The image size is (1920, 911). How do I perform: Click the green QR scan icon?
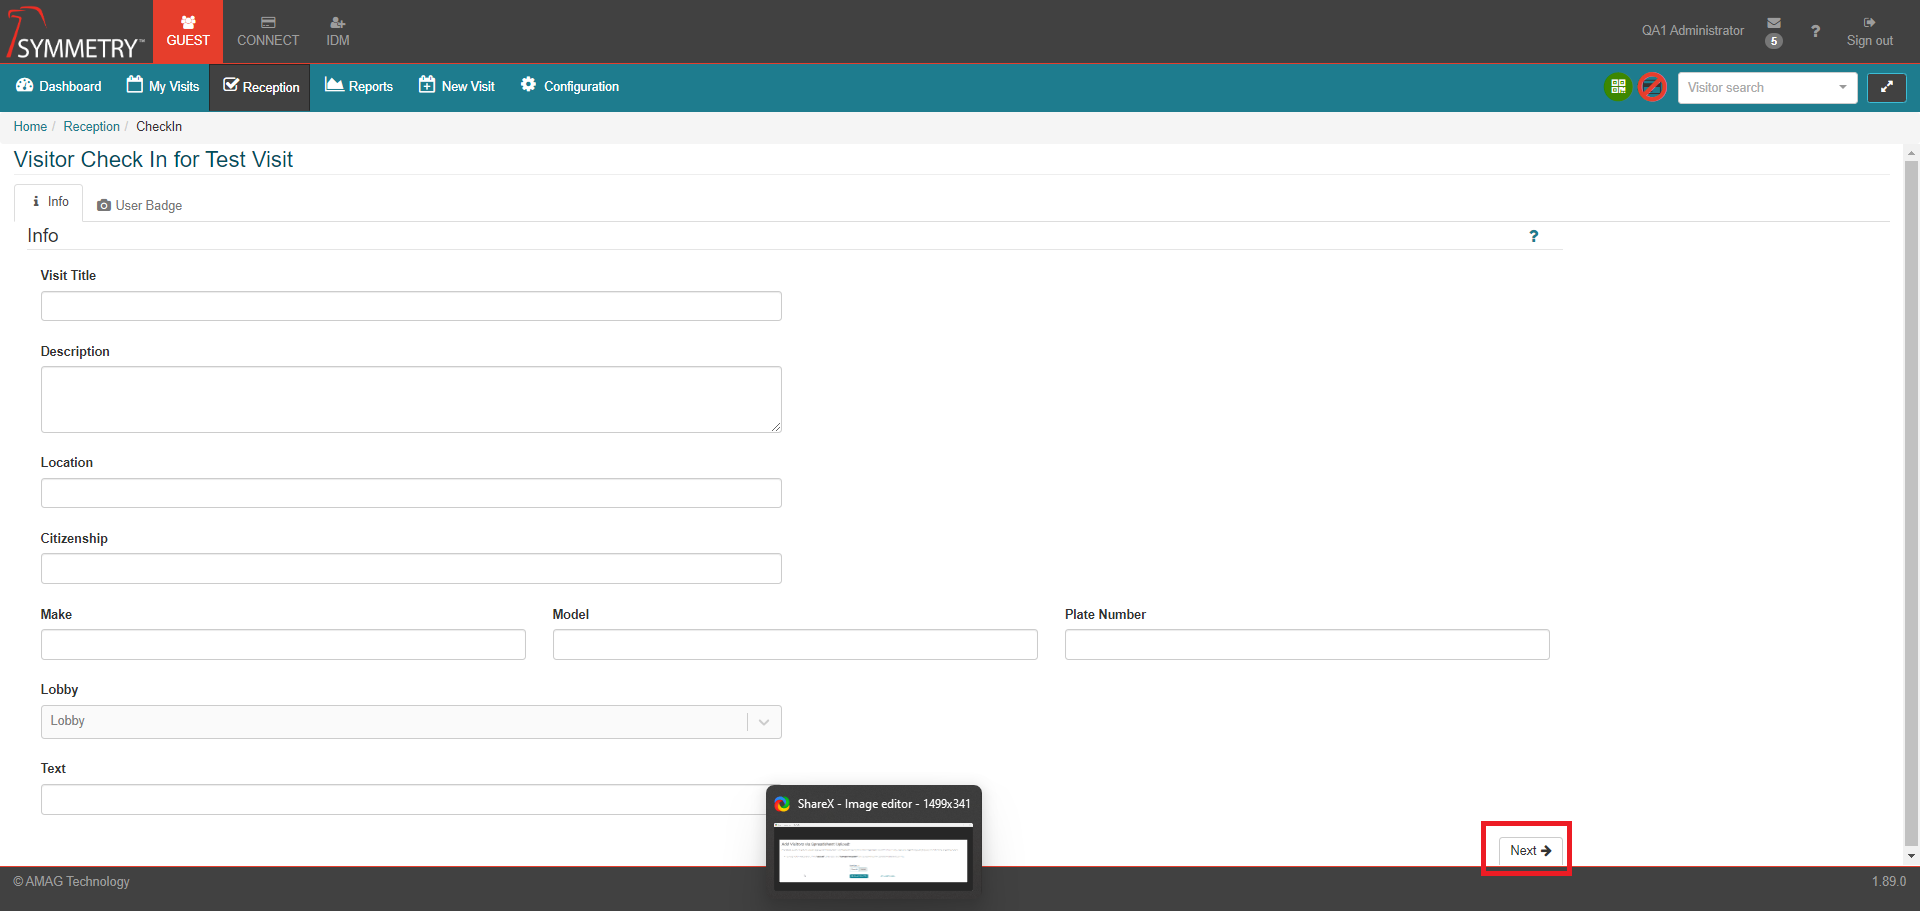[1618, 87]
